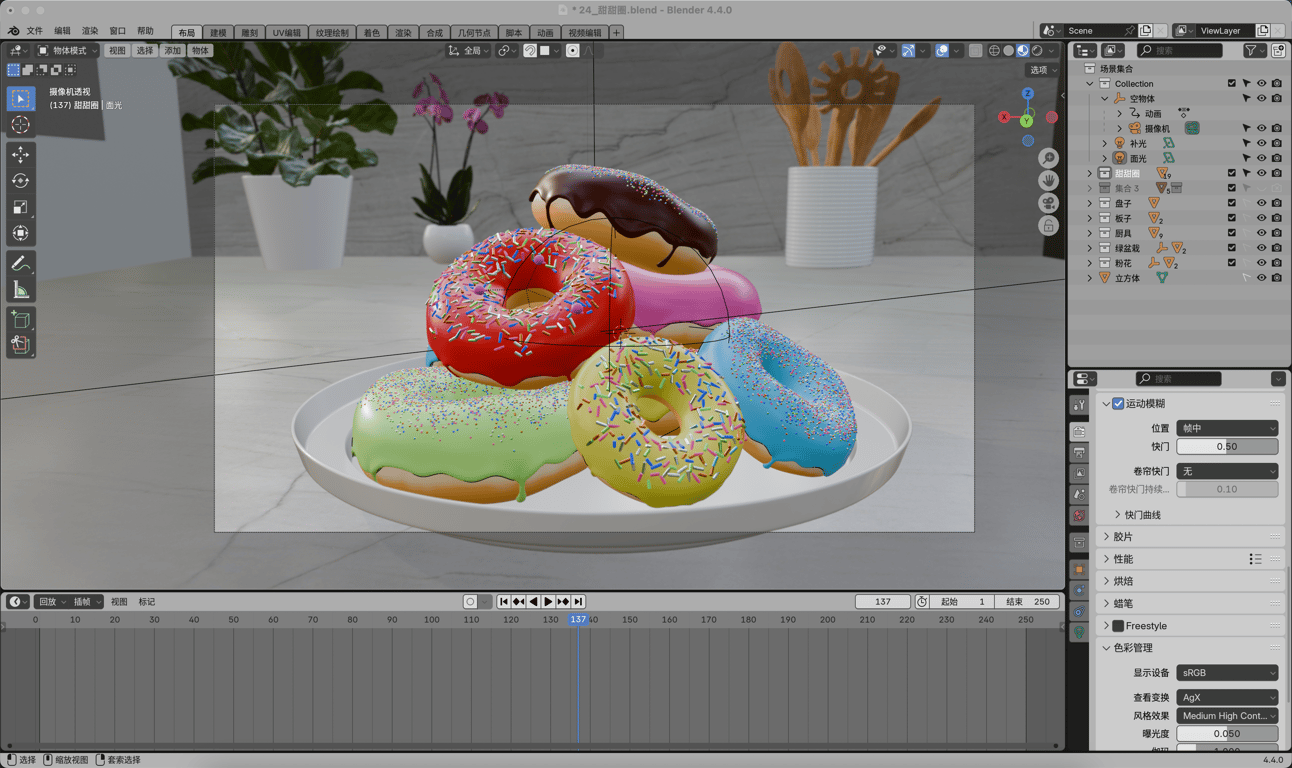1292x768 pixels.
Task: Hide the 甜甜圈 collection with eye icon
Action: coord(1261,173)
